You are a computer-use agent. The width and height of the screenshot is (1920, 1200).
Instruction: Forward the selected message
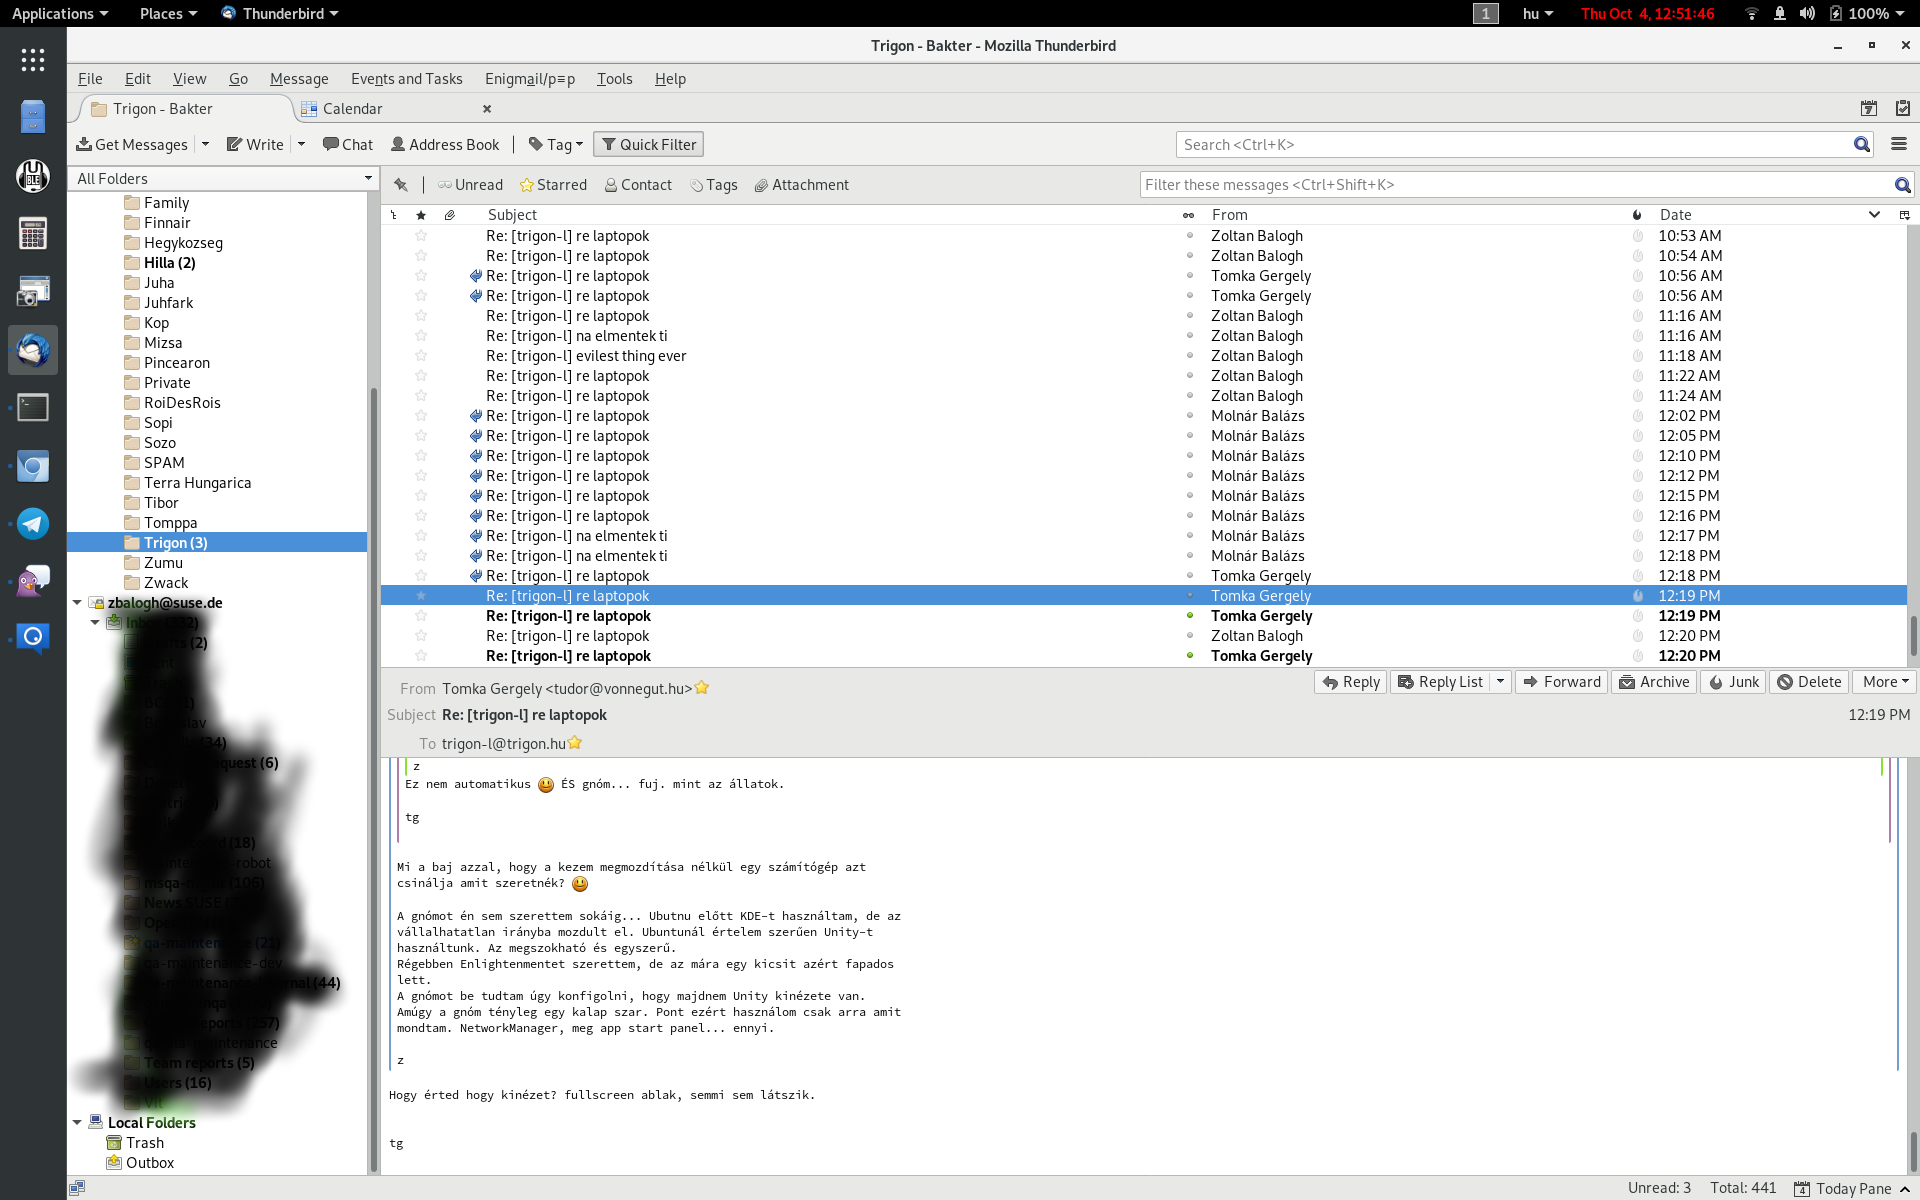tap(1561, 682)
